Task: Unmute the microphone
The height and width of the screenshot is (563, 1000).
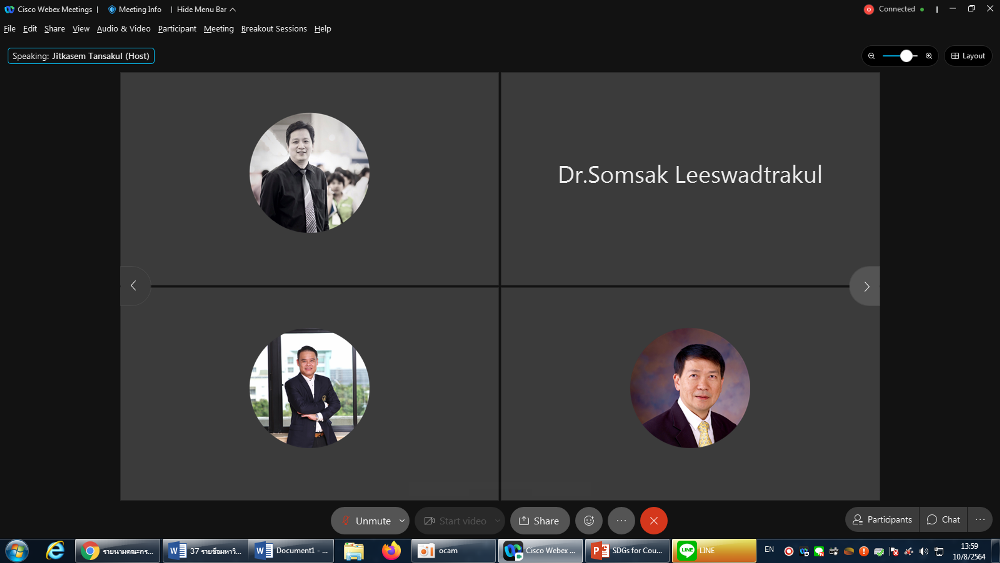Action: [x=364, y=520]
